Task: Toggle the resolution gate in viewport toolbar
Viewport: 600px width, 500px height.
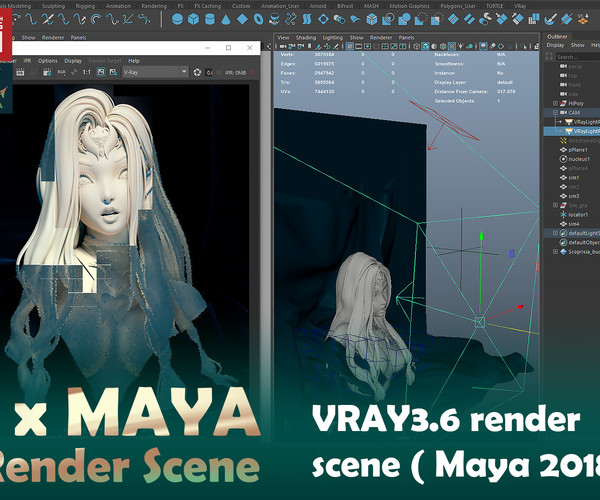Action: tap(368, 46)
